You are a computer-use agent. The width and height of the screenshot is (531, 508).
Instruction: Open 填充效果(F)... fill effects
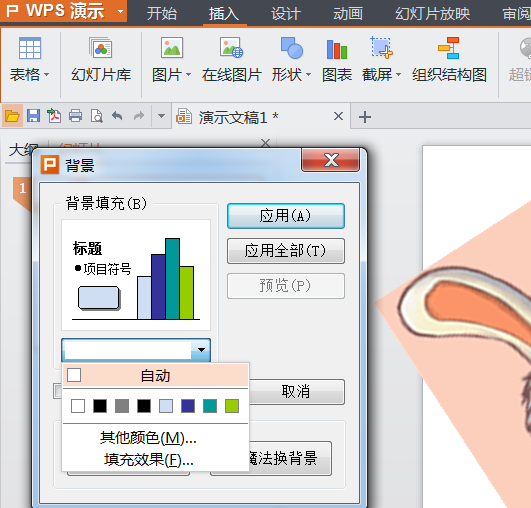(x=149, y=460)
